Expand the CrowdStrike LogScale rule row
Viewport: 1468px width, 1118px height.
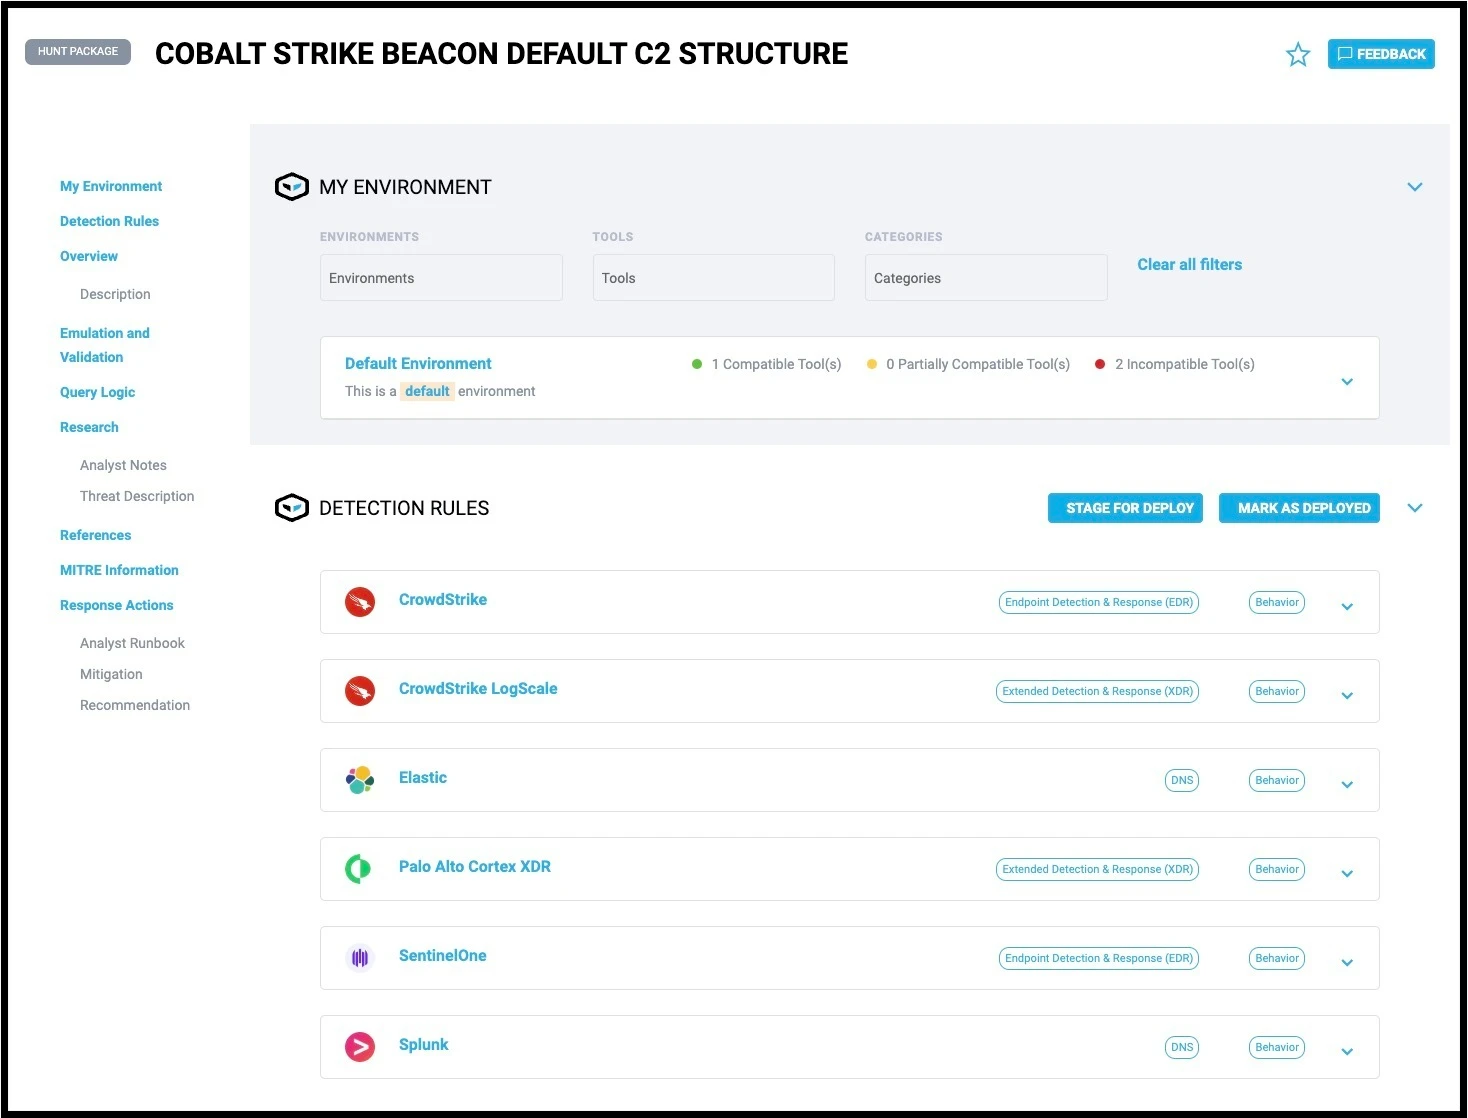coord(1347,696)
